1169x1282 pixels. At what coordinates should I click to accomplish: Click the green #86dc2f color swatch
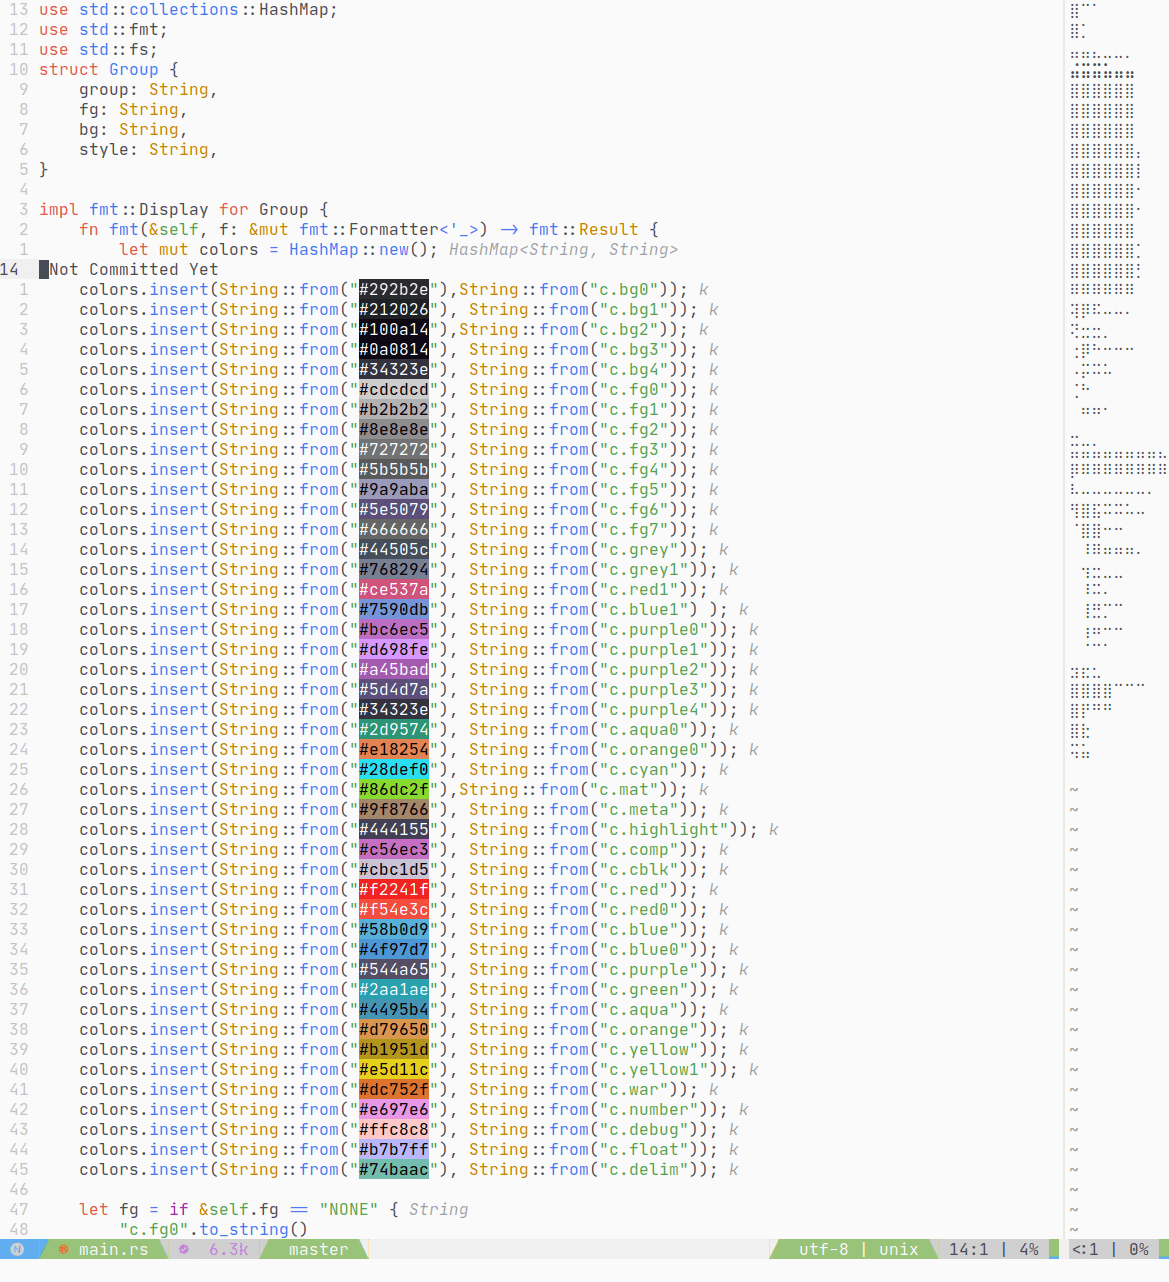pyautogui.click(x=394, y=789)
